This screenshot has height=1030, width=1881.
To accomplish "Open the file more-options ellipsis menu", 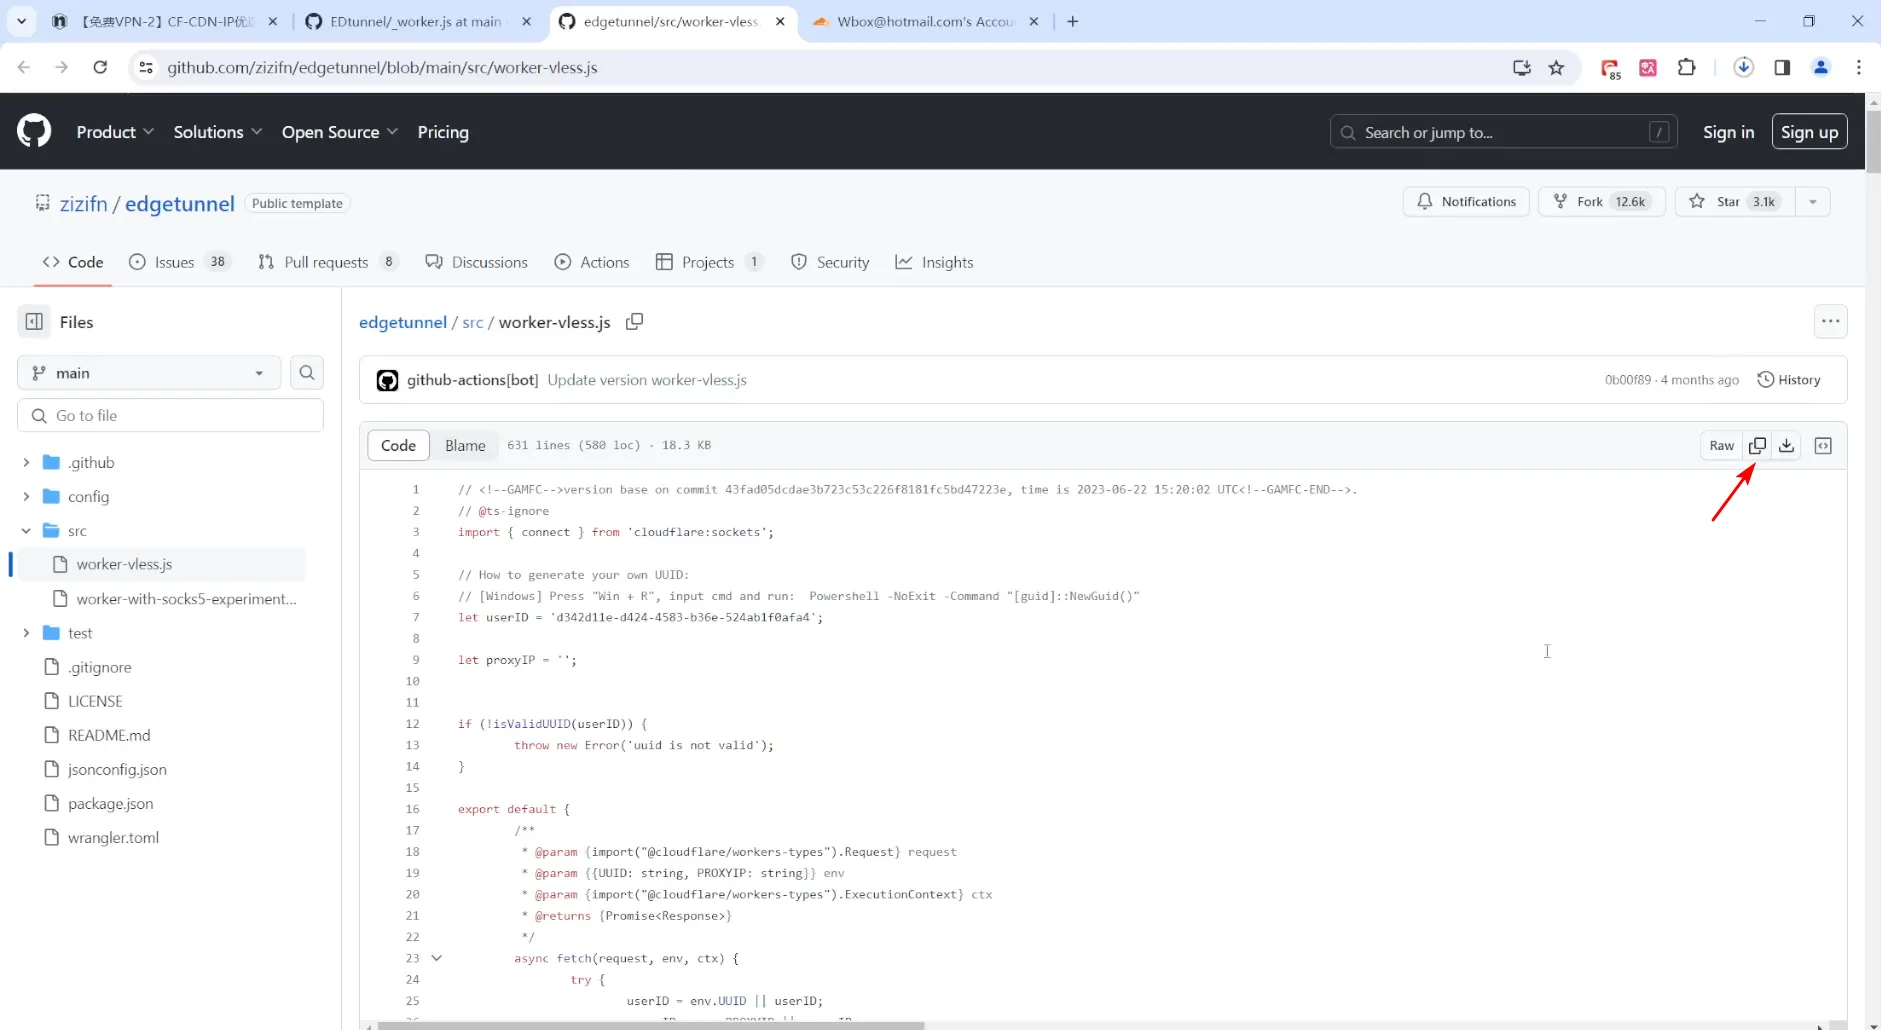I will click(x=1830, y=322).
